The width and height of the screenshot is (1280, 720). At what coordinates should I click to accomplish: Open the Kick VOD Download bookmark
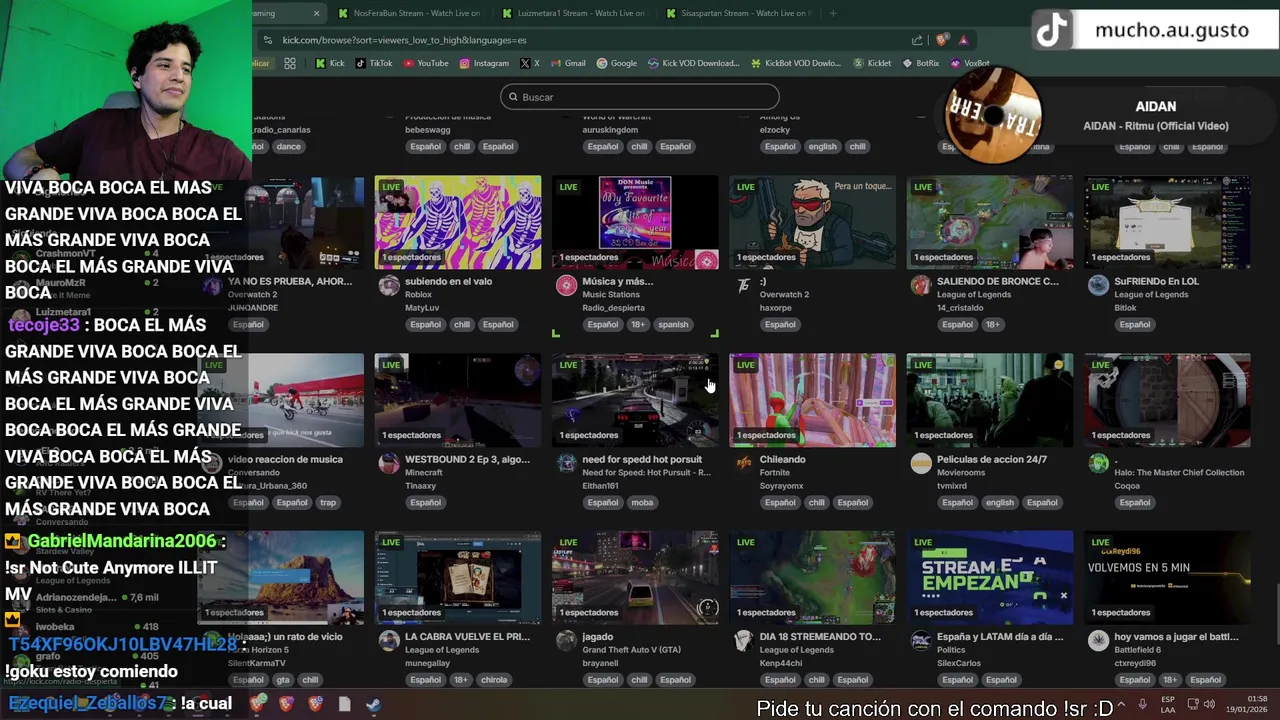(694, 63)
